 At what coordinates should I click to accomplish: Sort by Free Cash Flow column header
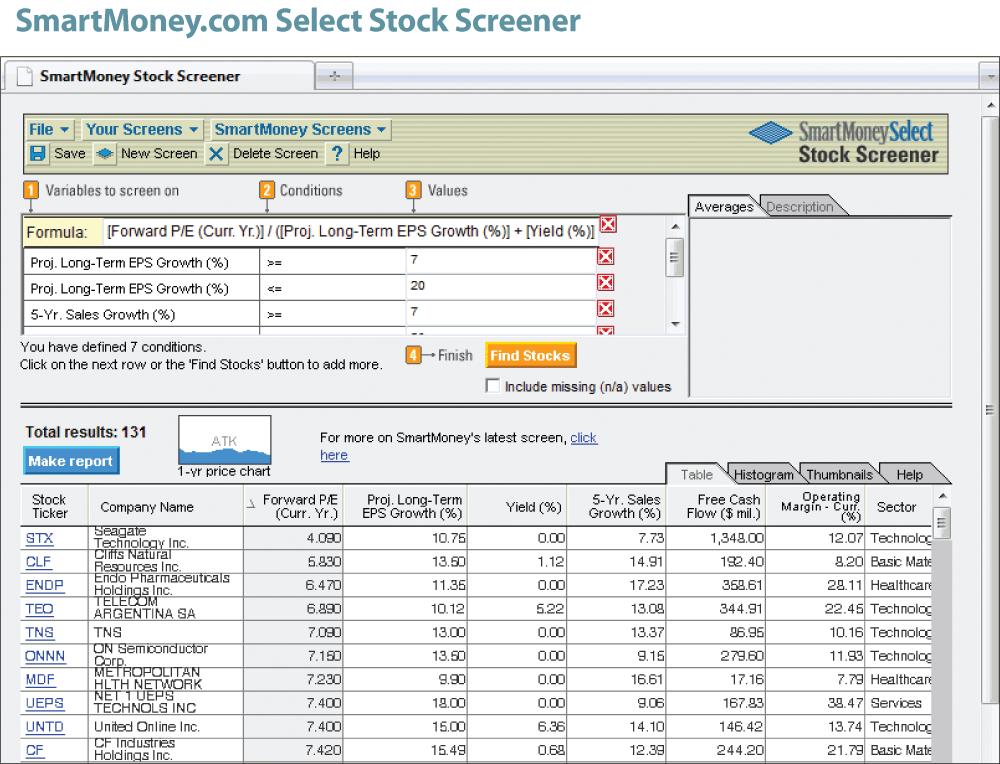pos(716,507)
